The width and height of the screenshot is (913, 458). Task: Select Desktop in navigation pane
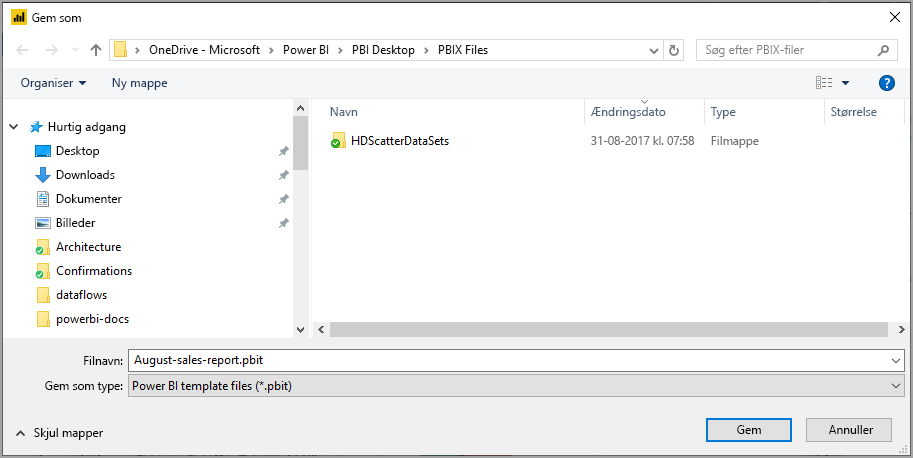77,151
